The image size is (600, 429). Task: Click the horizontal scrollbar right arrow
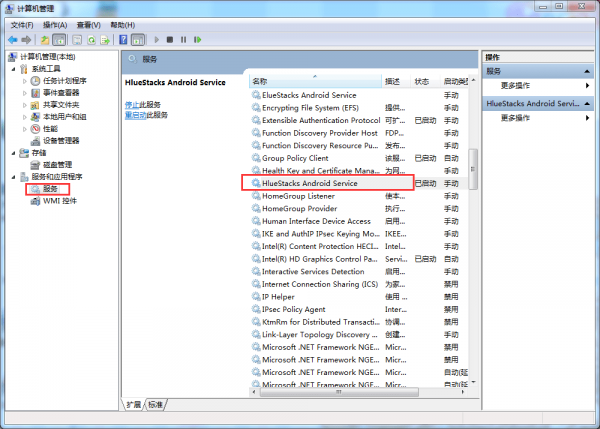(463, 392)
